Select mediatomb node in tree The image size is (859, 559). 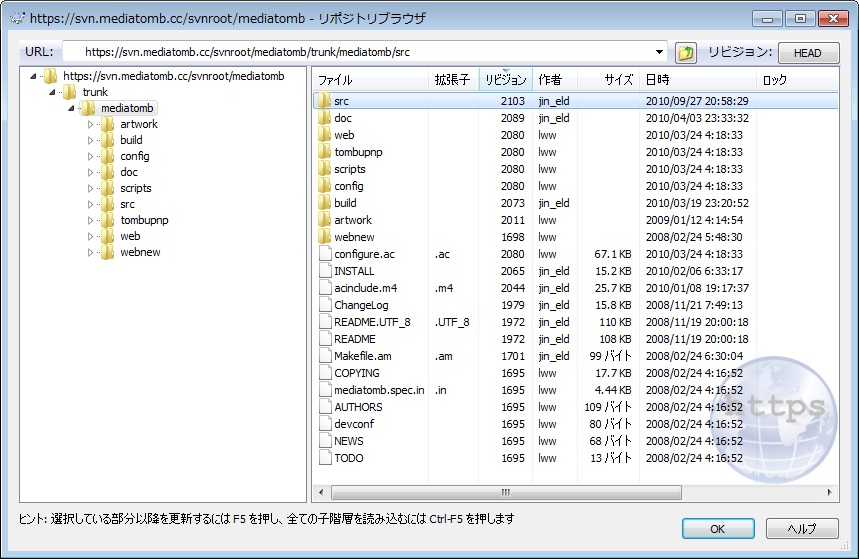(x=127, y=108)
